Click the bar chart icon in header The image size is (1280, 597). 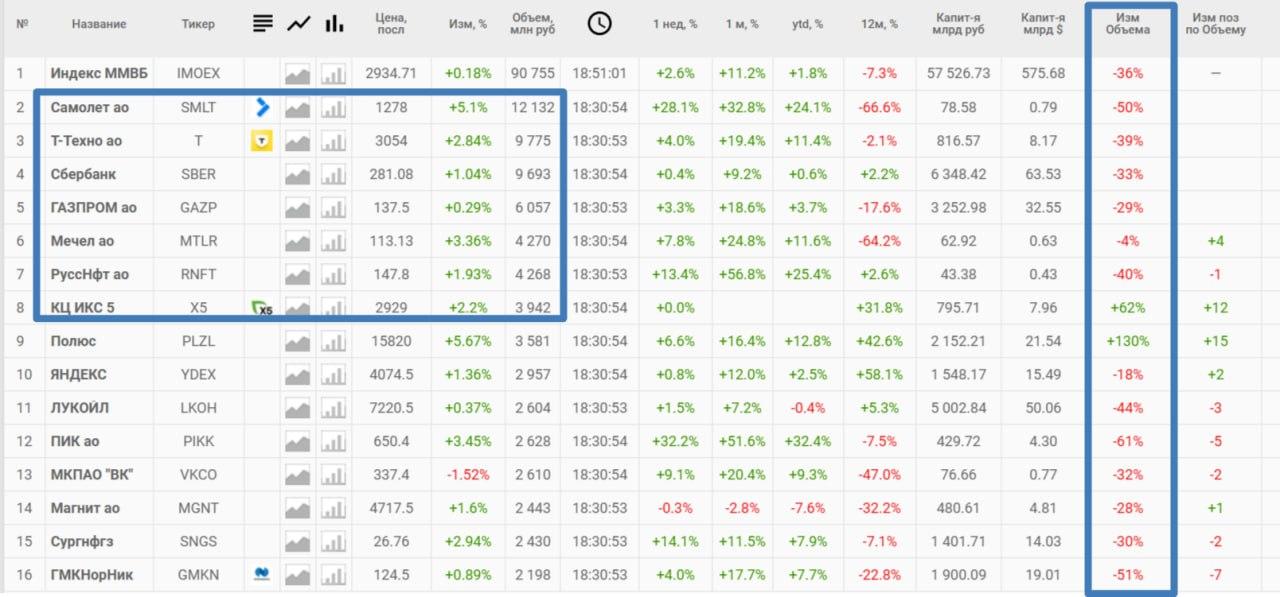334,24
